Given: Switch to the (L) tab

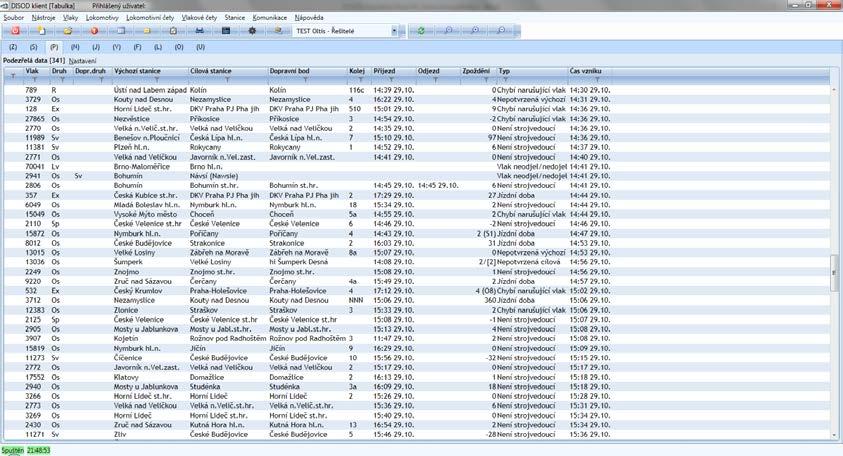Looking at the screenshot, I should [158, 47].
